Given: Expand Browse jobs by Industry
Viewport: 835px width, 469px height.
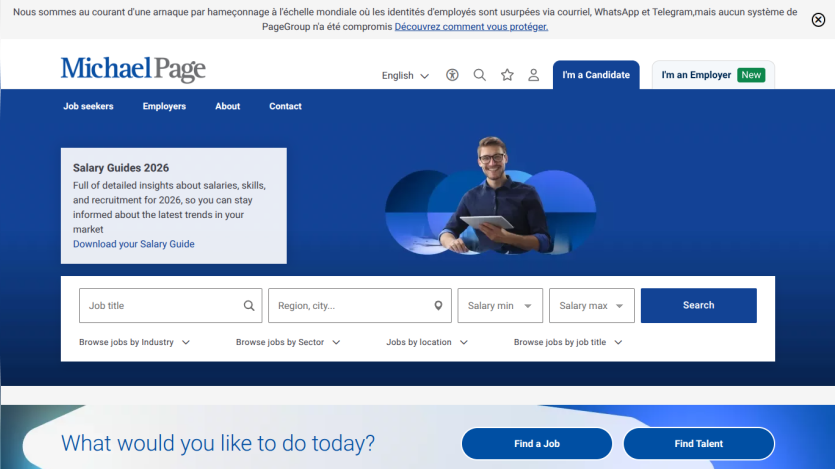Looking at the screenshot, I should (x=134, y=342).
